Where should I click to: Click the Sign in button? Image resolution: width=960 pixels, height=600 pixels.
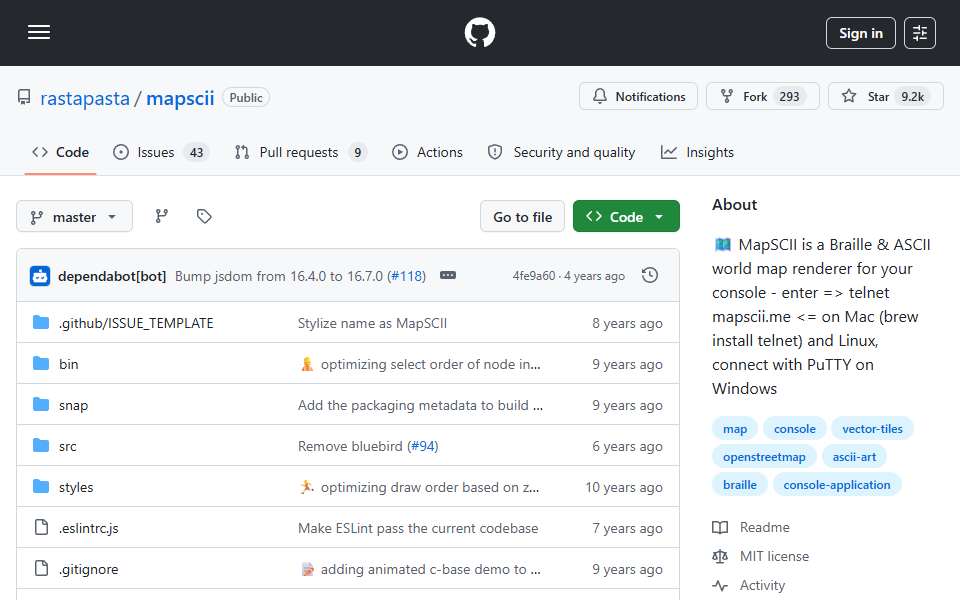[860, 33]
